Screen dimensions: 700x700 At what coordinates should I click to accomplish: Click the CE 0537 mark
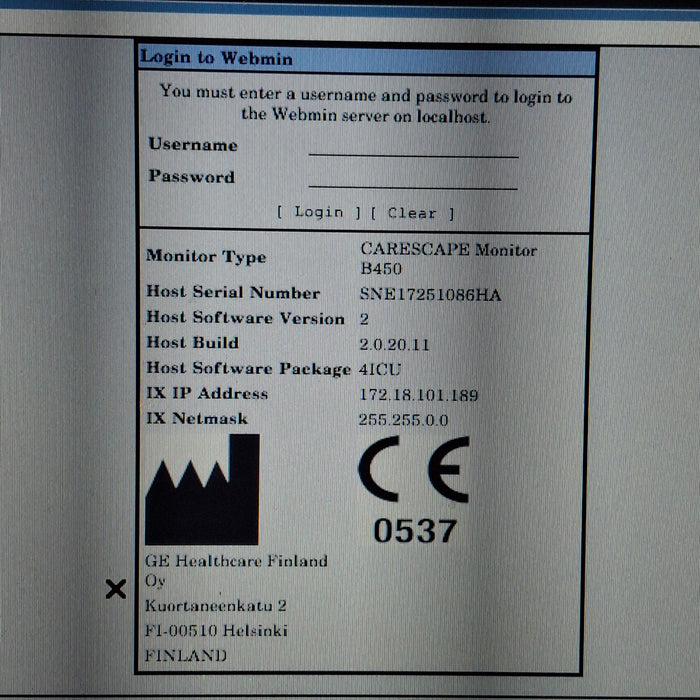[x=414, y=490]
